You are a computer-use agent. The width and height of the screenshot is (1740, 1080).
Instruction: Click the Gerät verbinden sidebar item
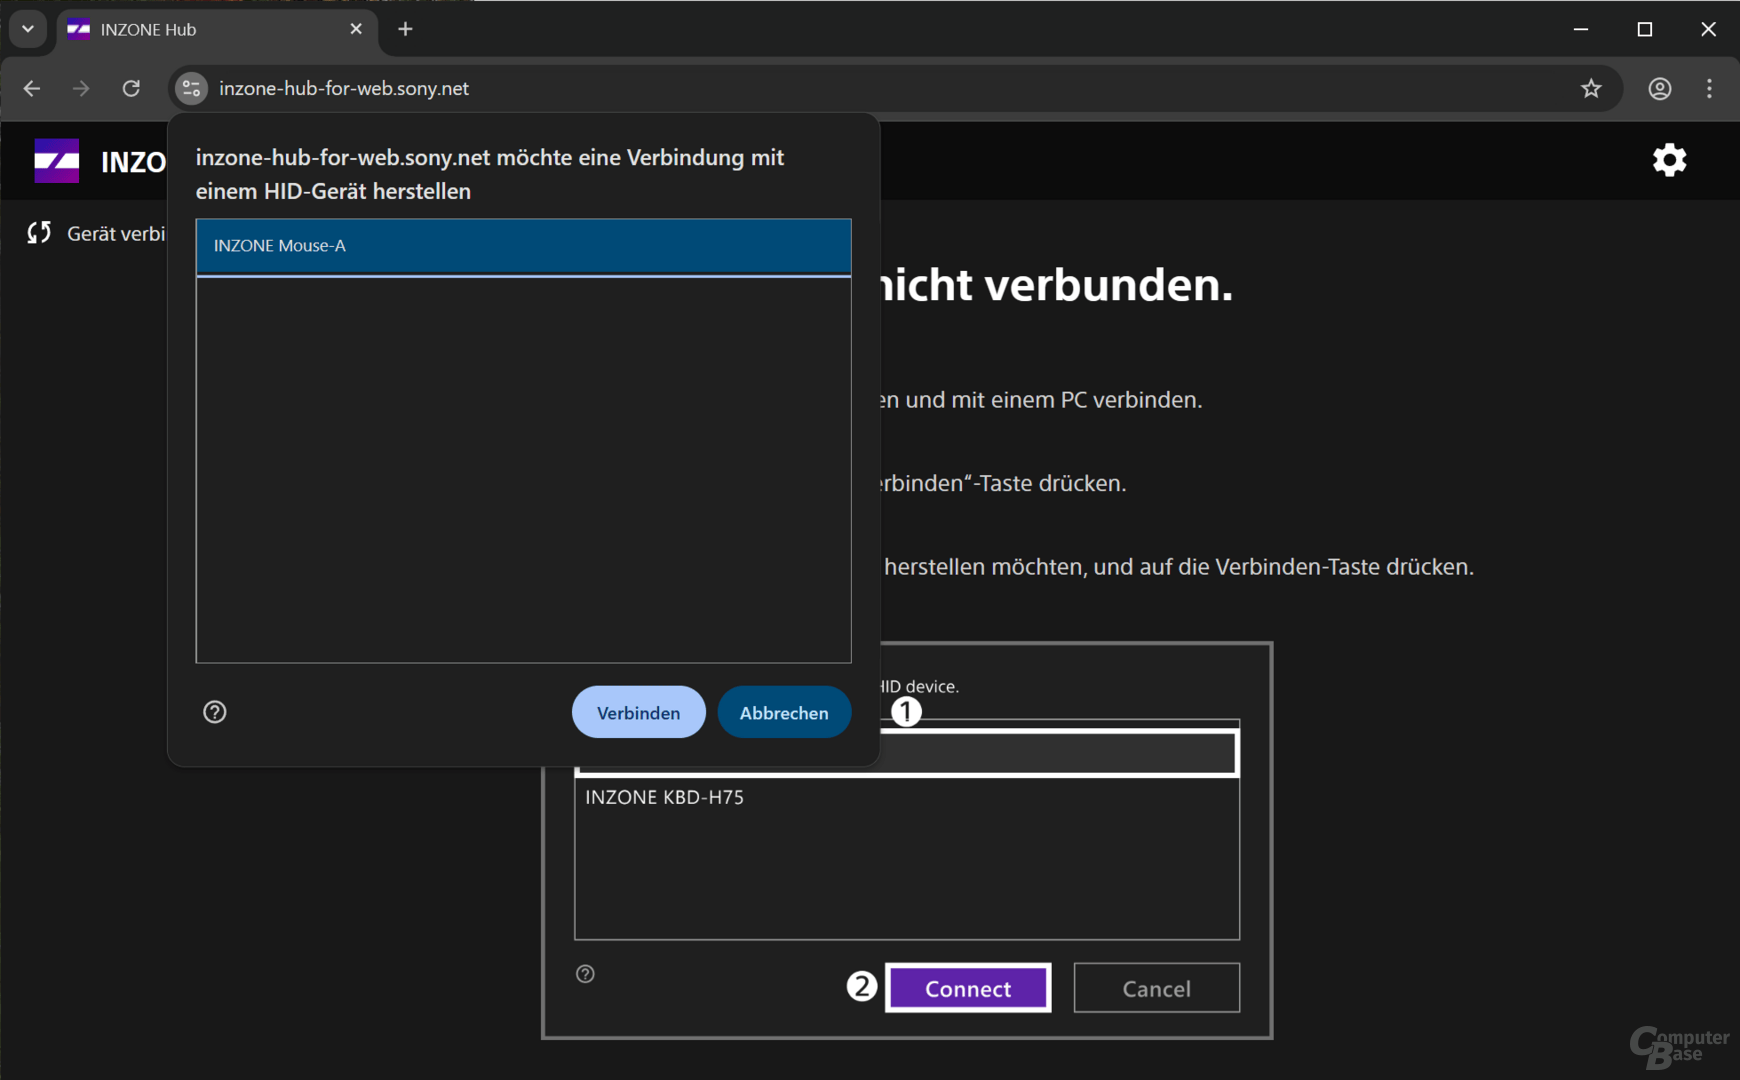pos(115,234)
